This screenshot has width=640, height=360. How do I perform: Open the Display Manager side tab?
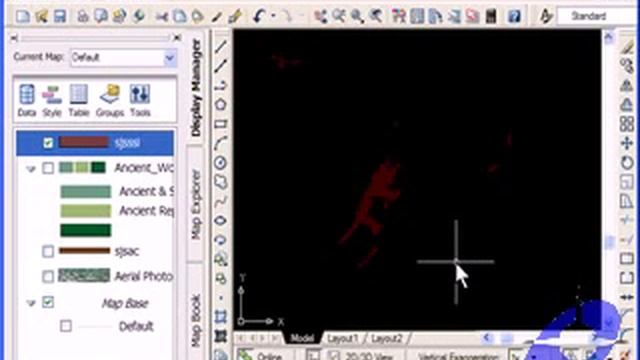196,87
